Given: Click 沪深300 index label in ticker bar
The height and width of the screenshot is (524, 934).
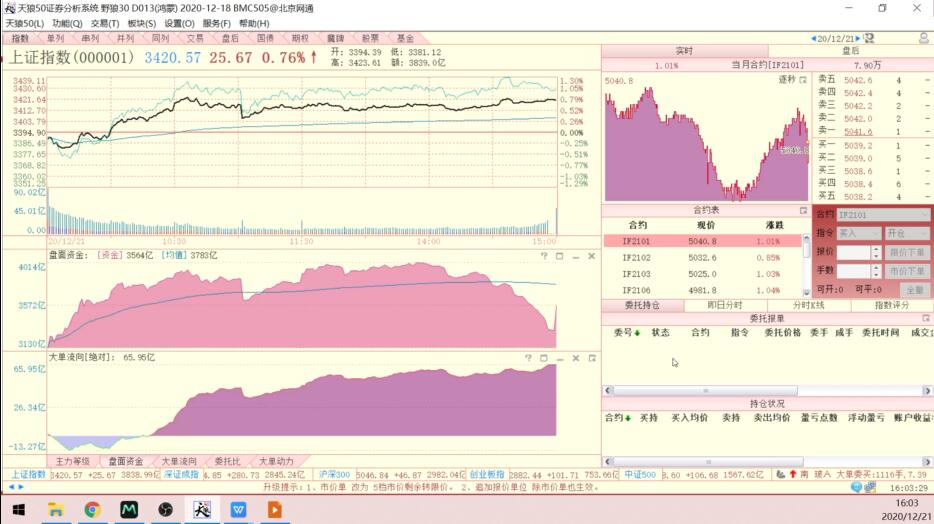Looking at the screenshot, I should [334, 475].
